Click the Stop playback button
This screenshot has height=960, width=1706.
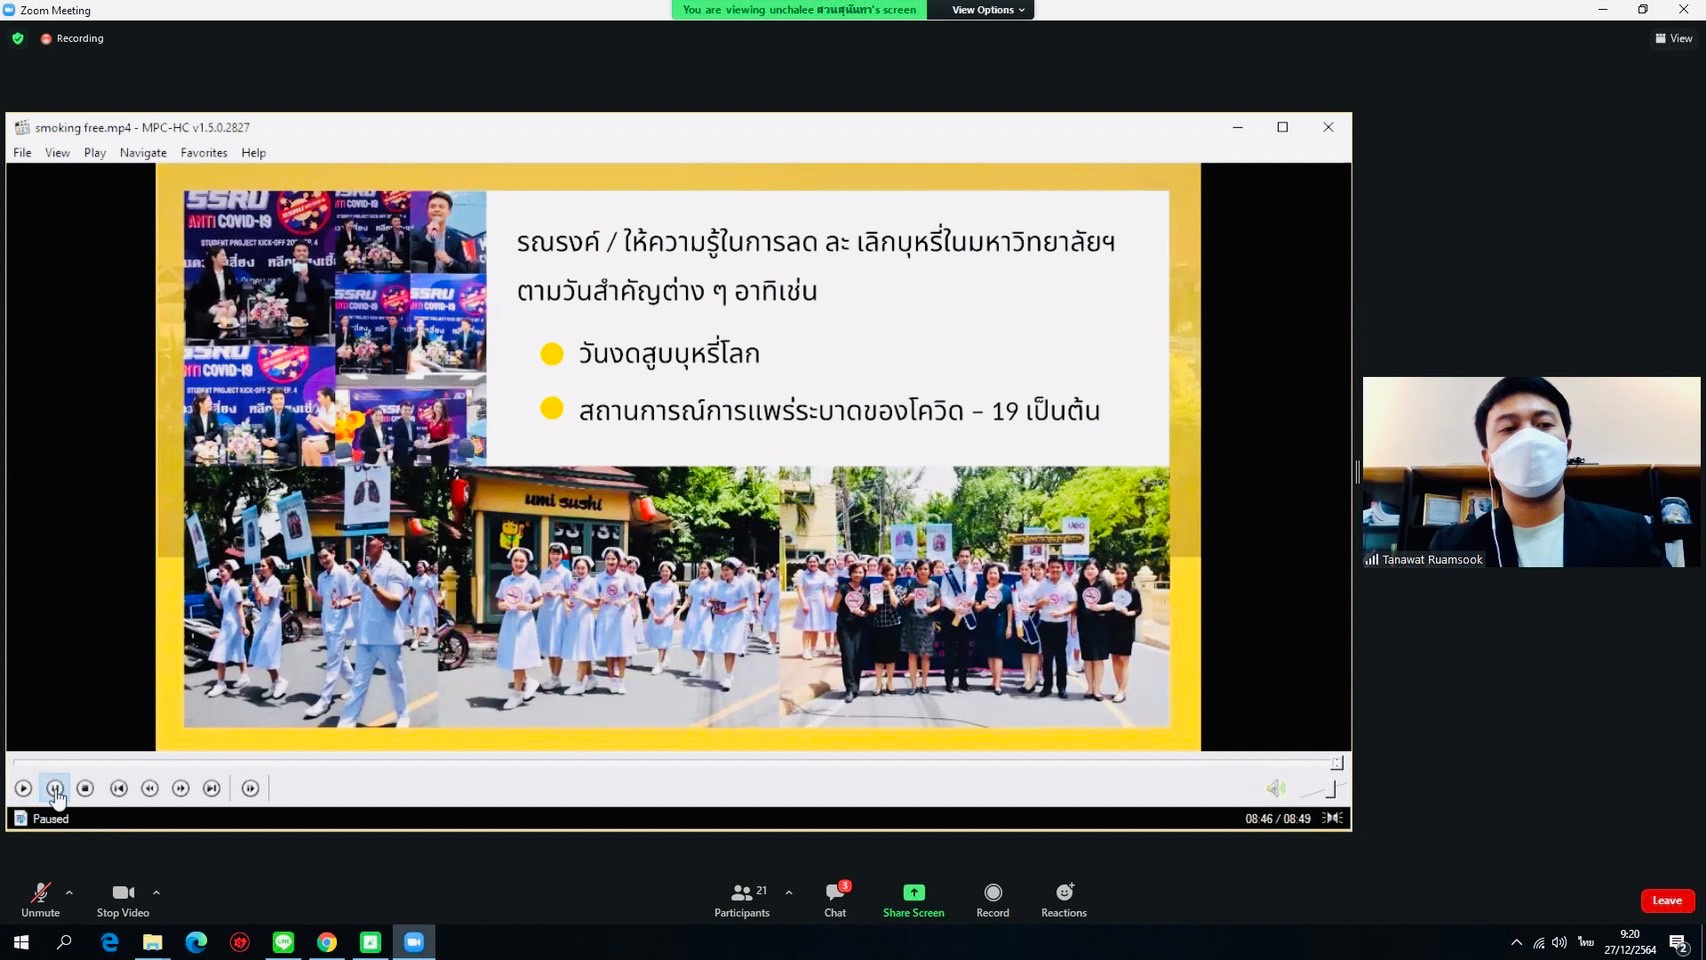coord(86,789)
